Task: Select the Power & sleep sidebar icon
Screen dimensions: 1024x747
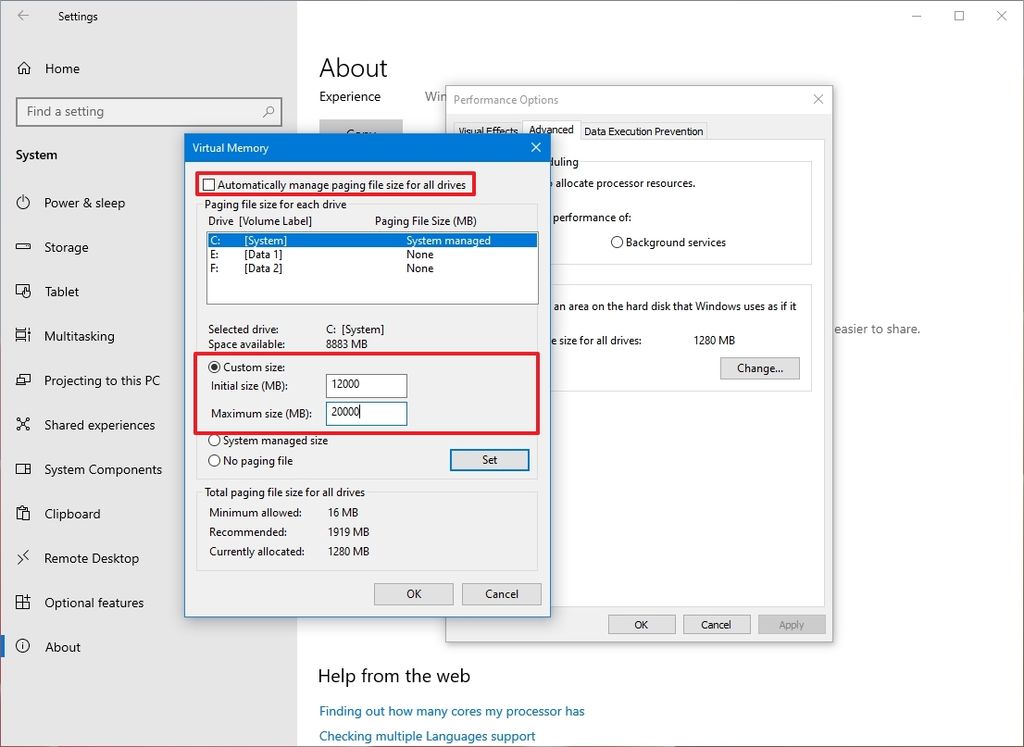Action: click(x=24, y=203)
